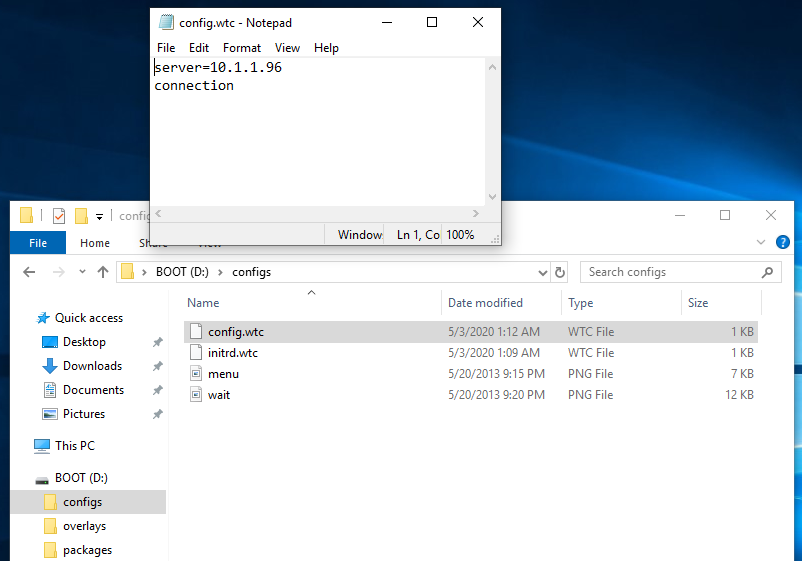Open the address bar history dropdown
802x561 pixels.
(x=543, y=272)
